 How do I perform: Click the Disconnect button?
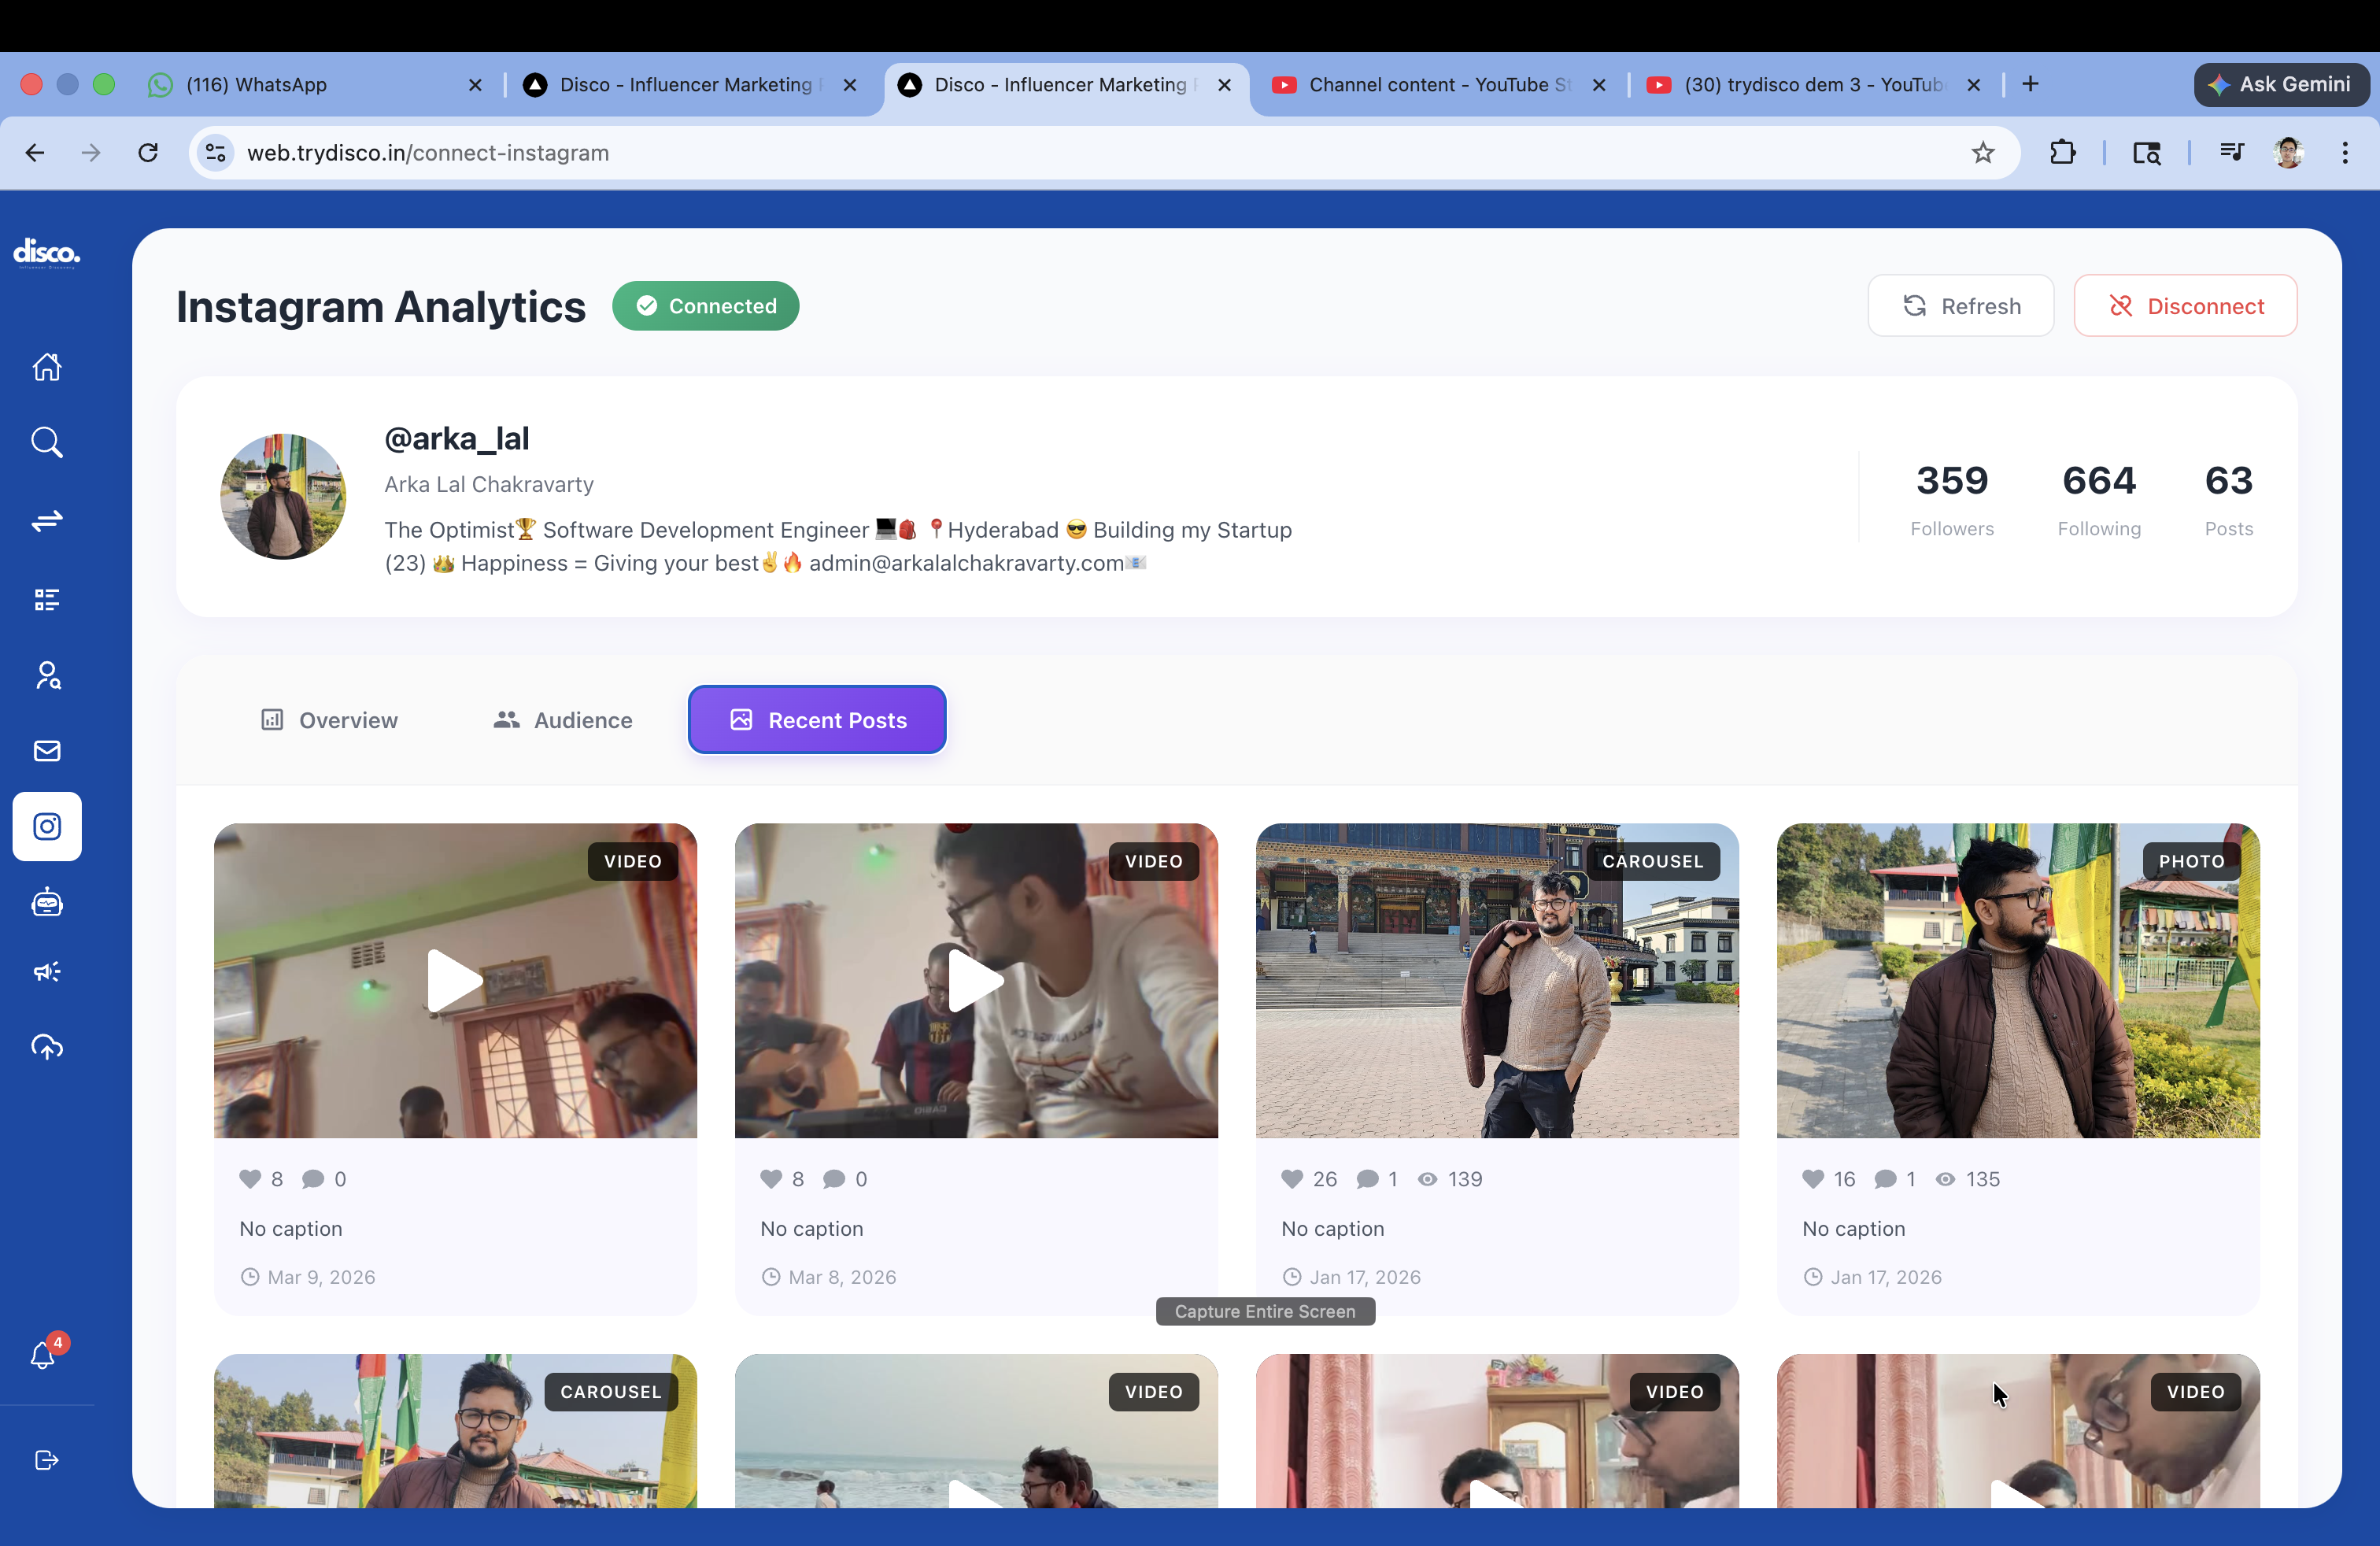click(2185, 306)
